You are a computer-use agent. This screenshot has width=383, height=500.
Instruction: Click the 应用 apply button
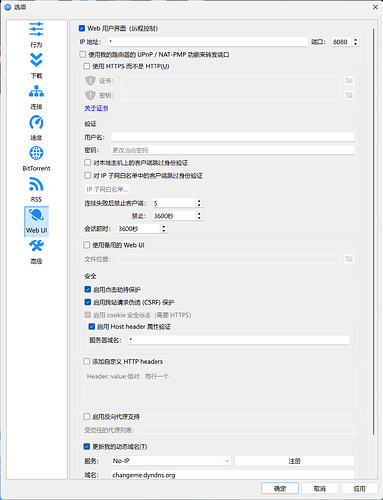[x=359, y=489]
